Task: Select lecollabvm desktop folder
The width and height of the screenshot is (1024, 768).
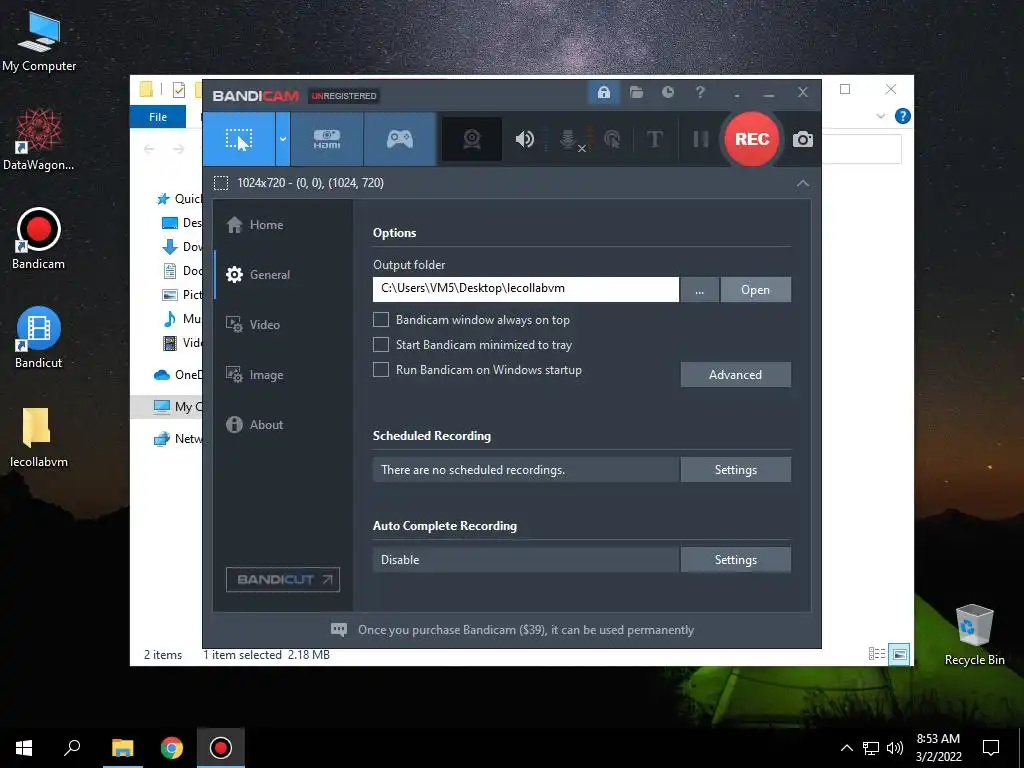Action: pos(39,437)
